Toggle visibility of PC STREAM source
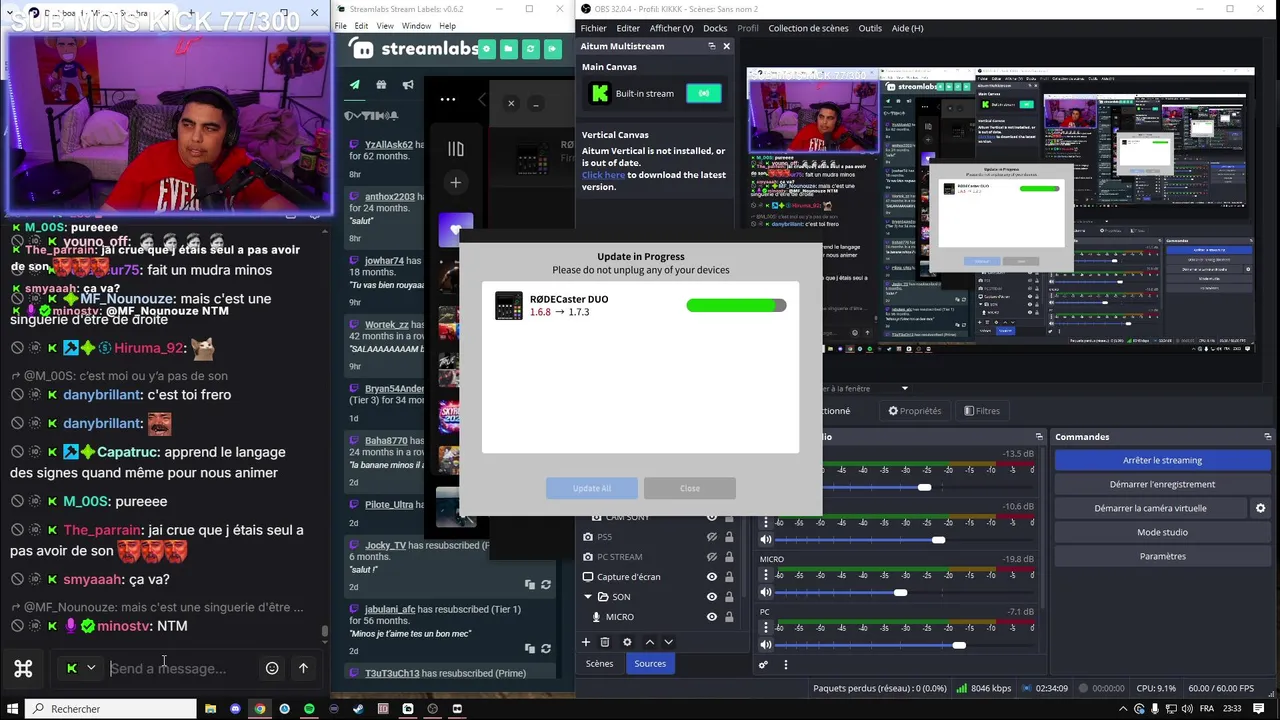This screenshot has width=1280, height=720. 712,557
